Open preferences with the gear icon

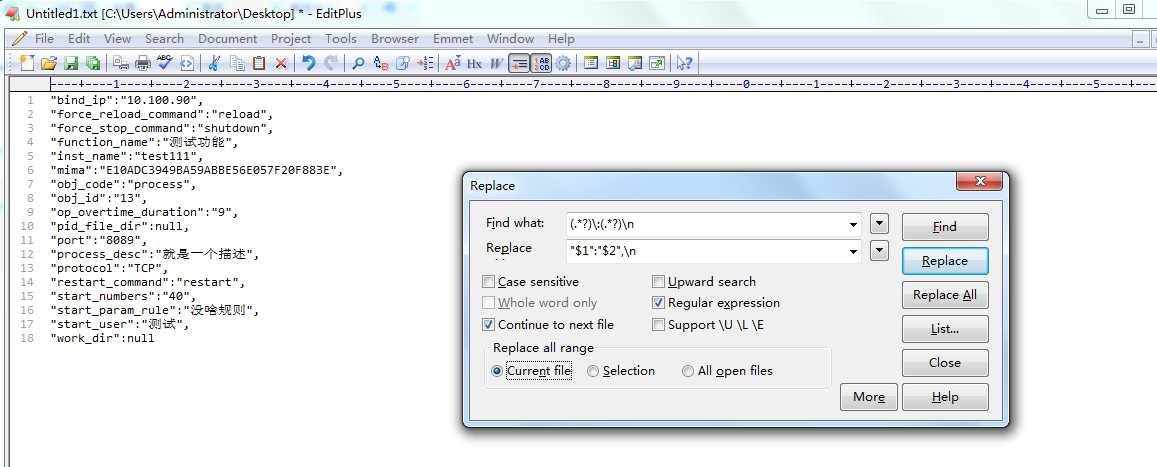point(563,63)
